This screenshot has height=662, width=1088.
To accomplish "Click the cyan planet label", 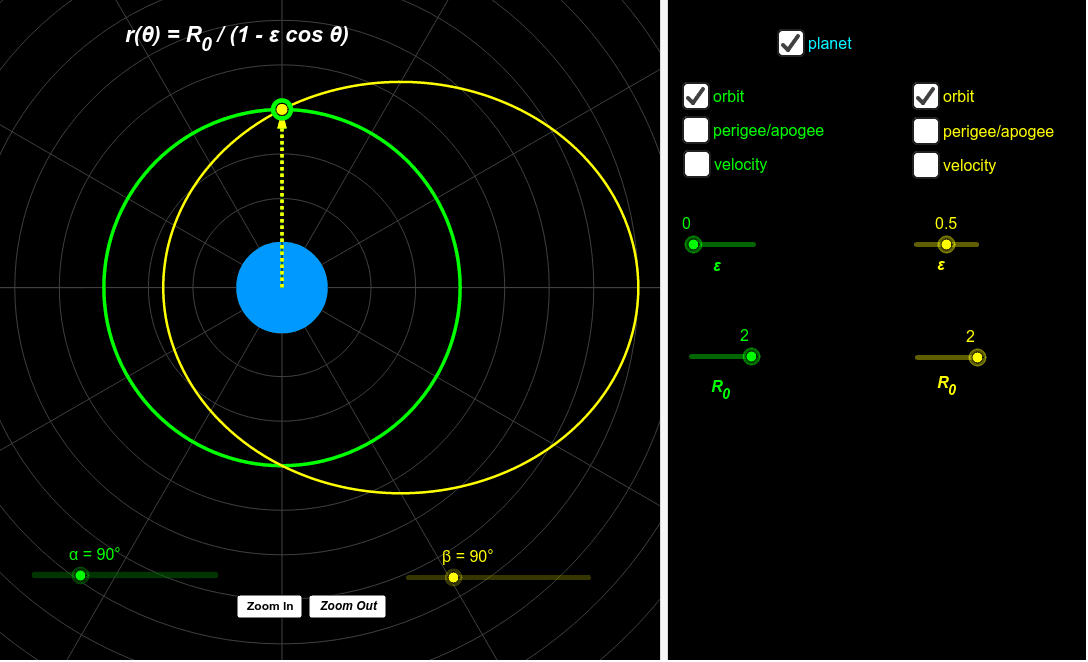I will [x=829, y=44].
